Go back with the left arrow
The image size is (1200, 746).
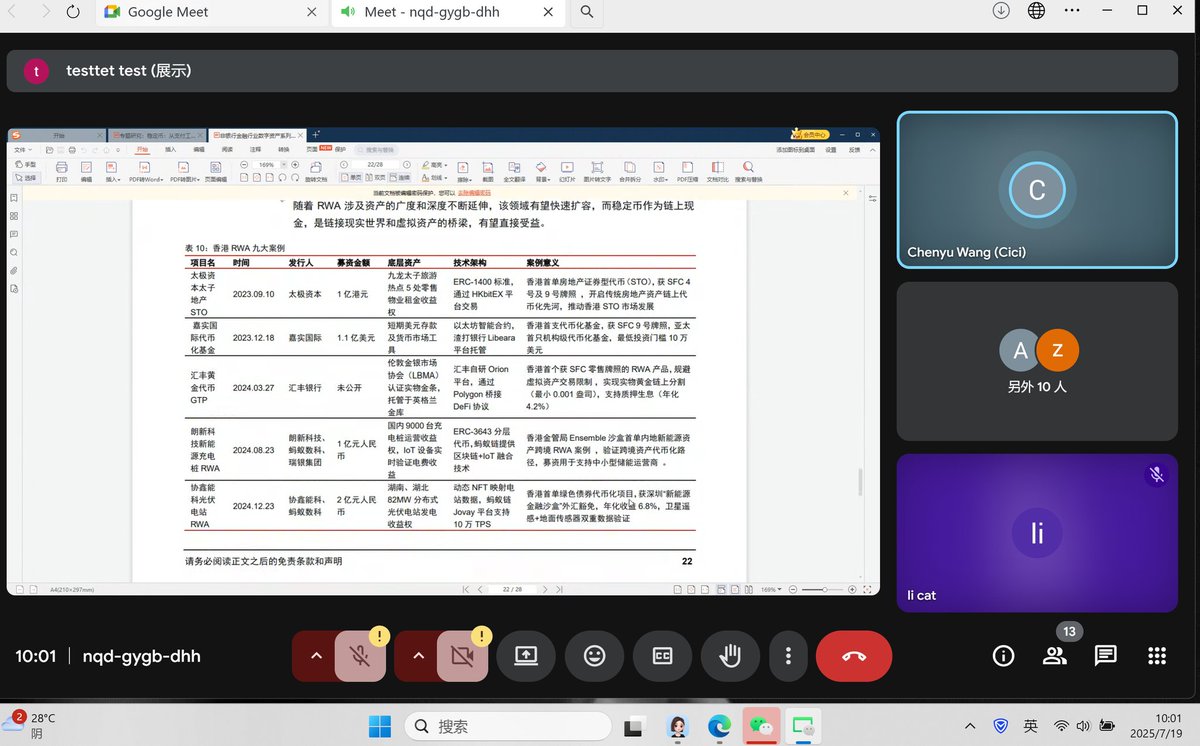(14, 12)
